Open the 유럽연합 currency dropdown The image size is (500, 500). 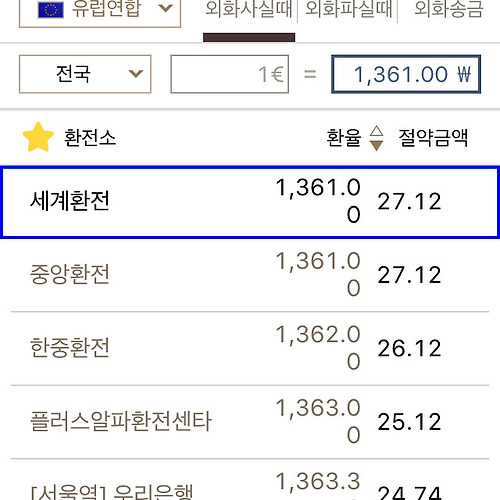coord(100,12)
